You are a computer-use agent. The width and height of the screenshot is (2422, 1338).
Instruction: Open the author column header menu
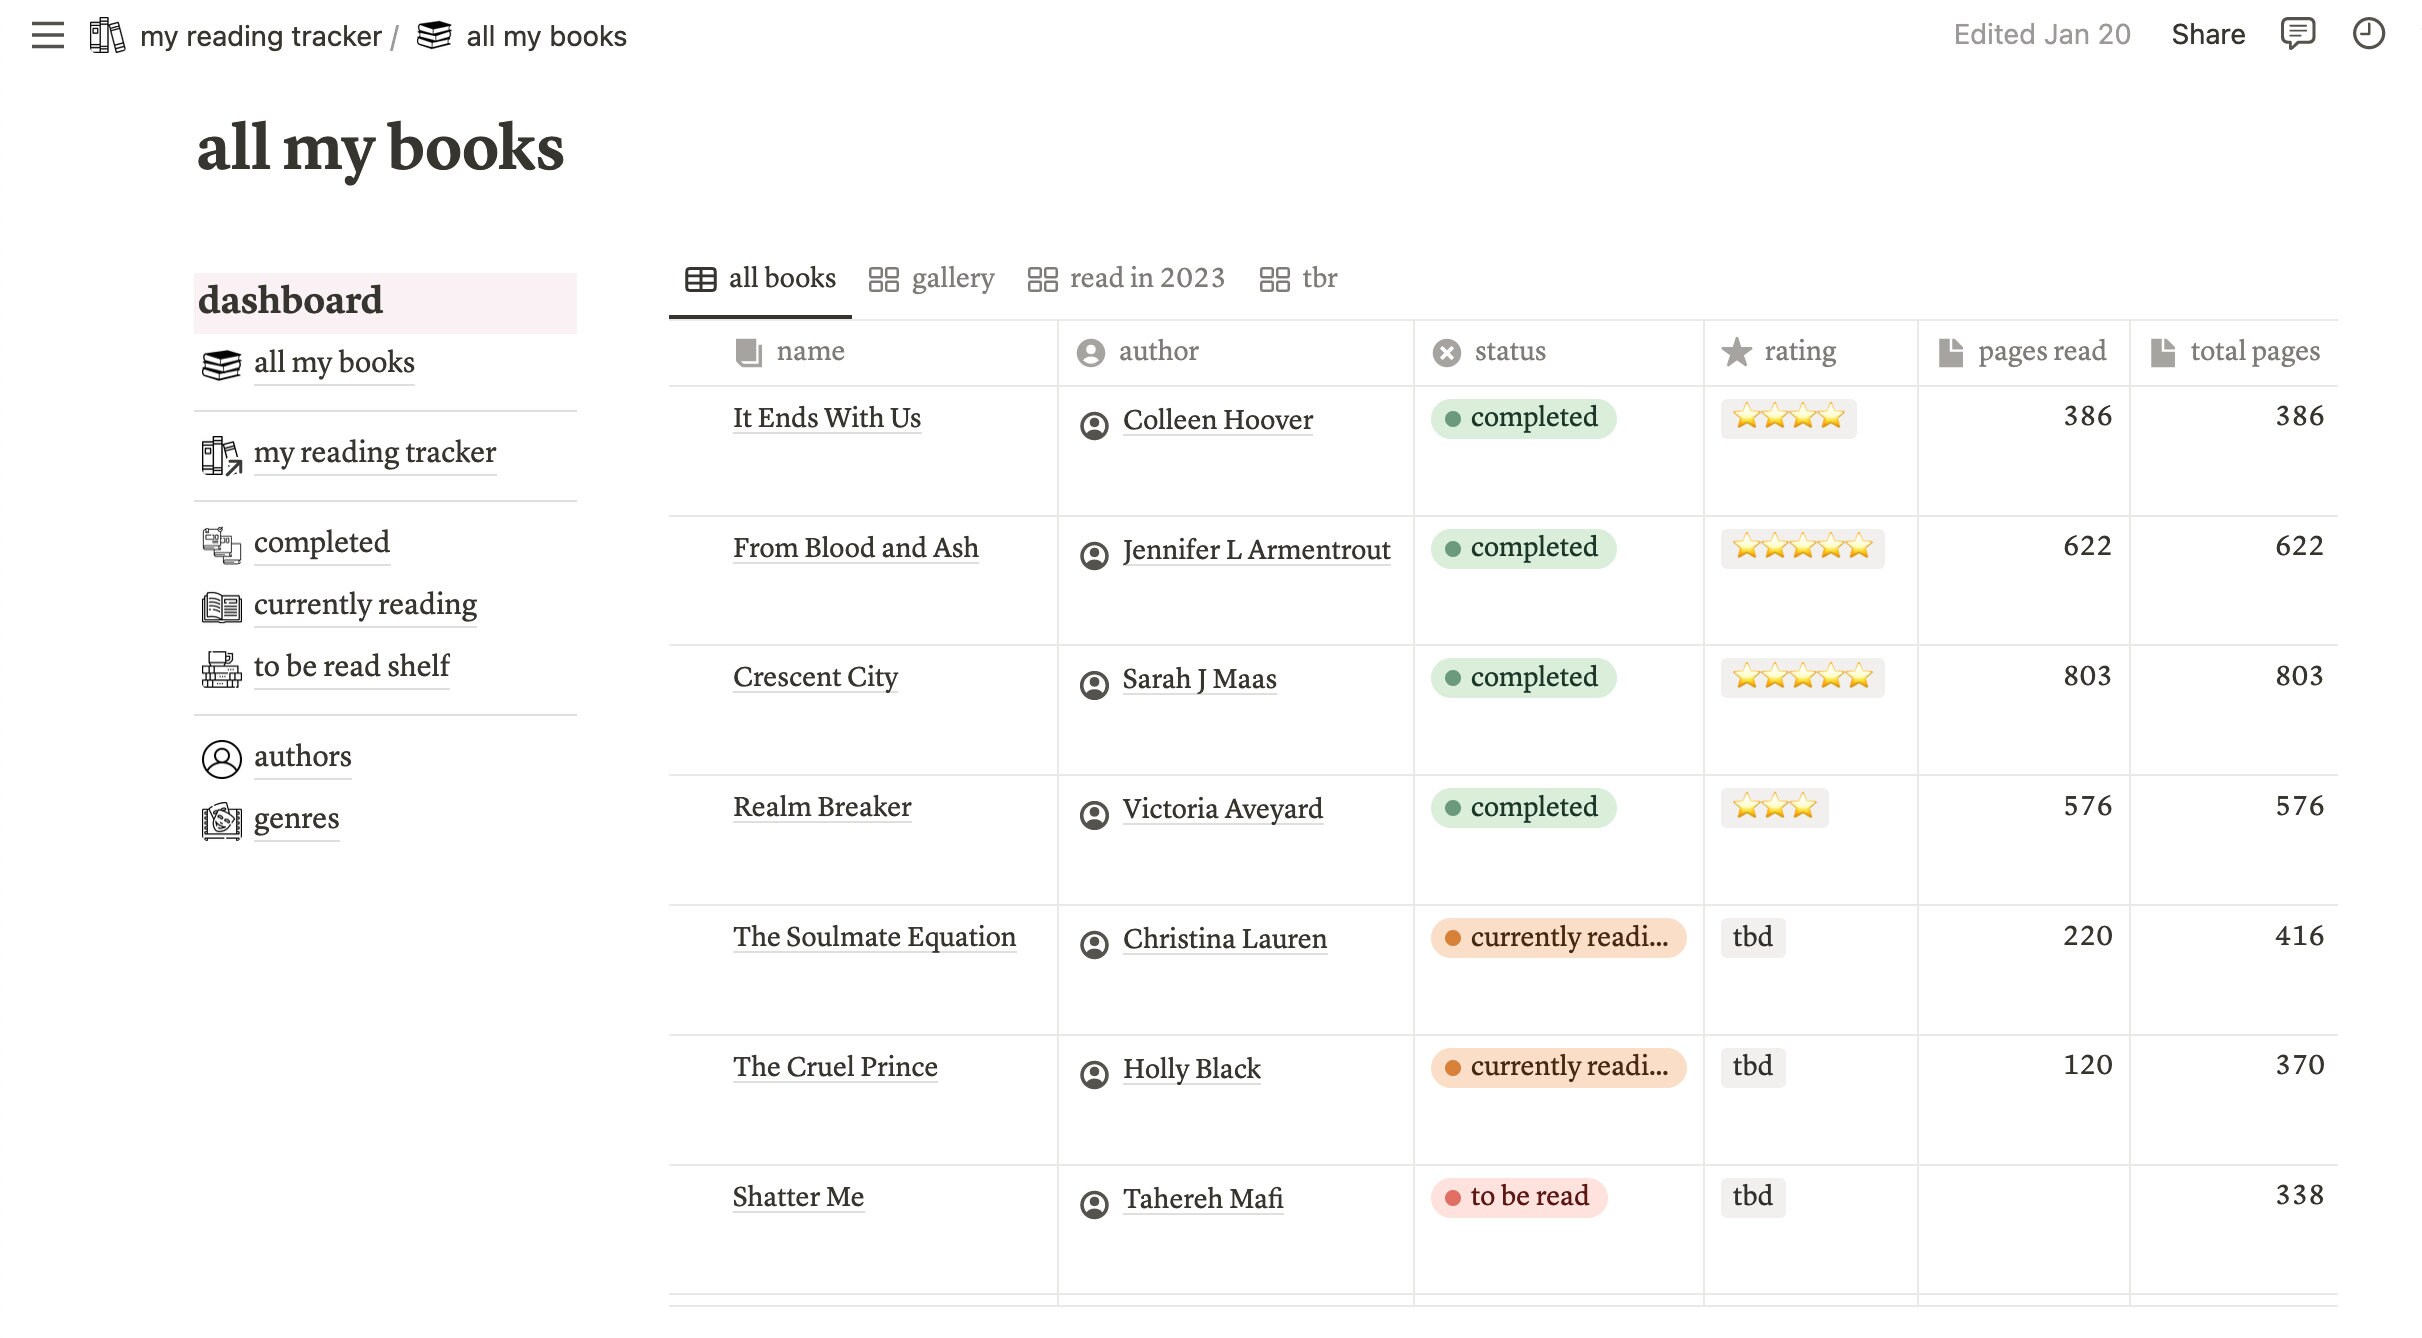(x=1159, y=352)
